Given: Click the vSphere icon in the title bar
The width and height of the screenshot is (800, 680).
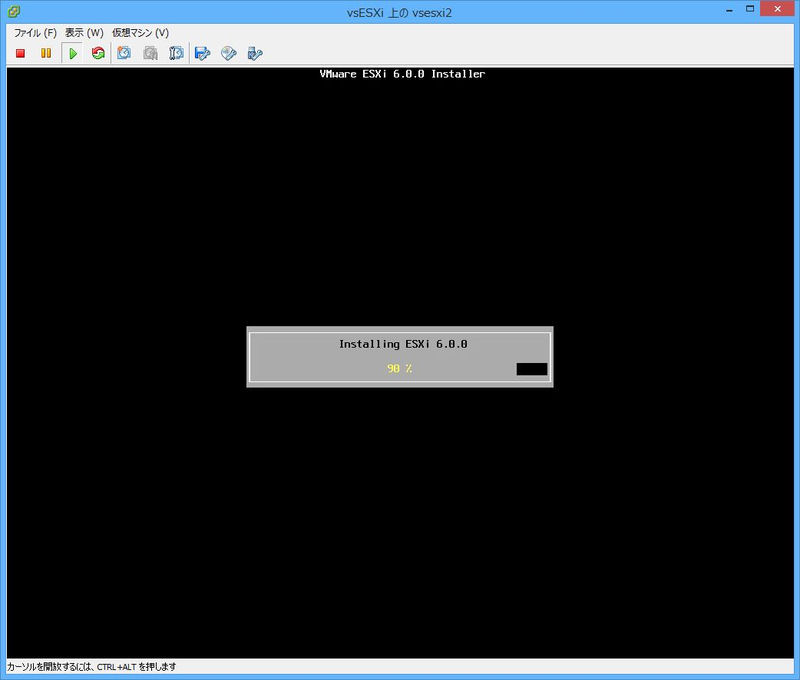Looking at the screenshot, I should click(x=14, y=11).
